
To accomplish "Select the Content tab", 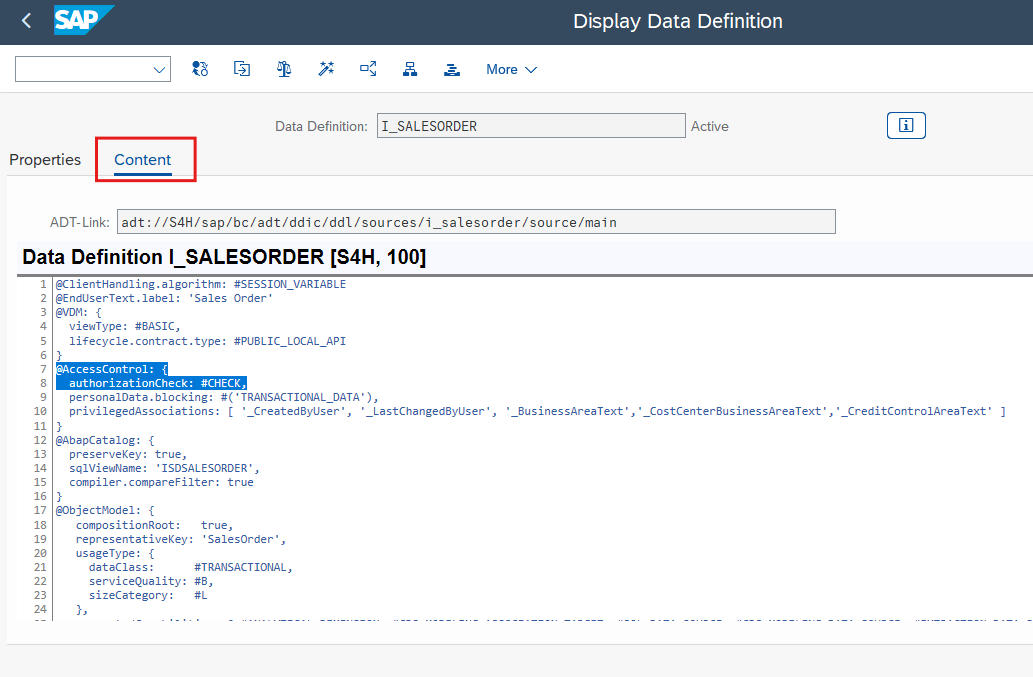I will 142,160.
